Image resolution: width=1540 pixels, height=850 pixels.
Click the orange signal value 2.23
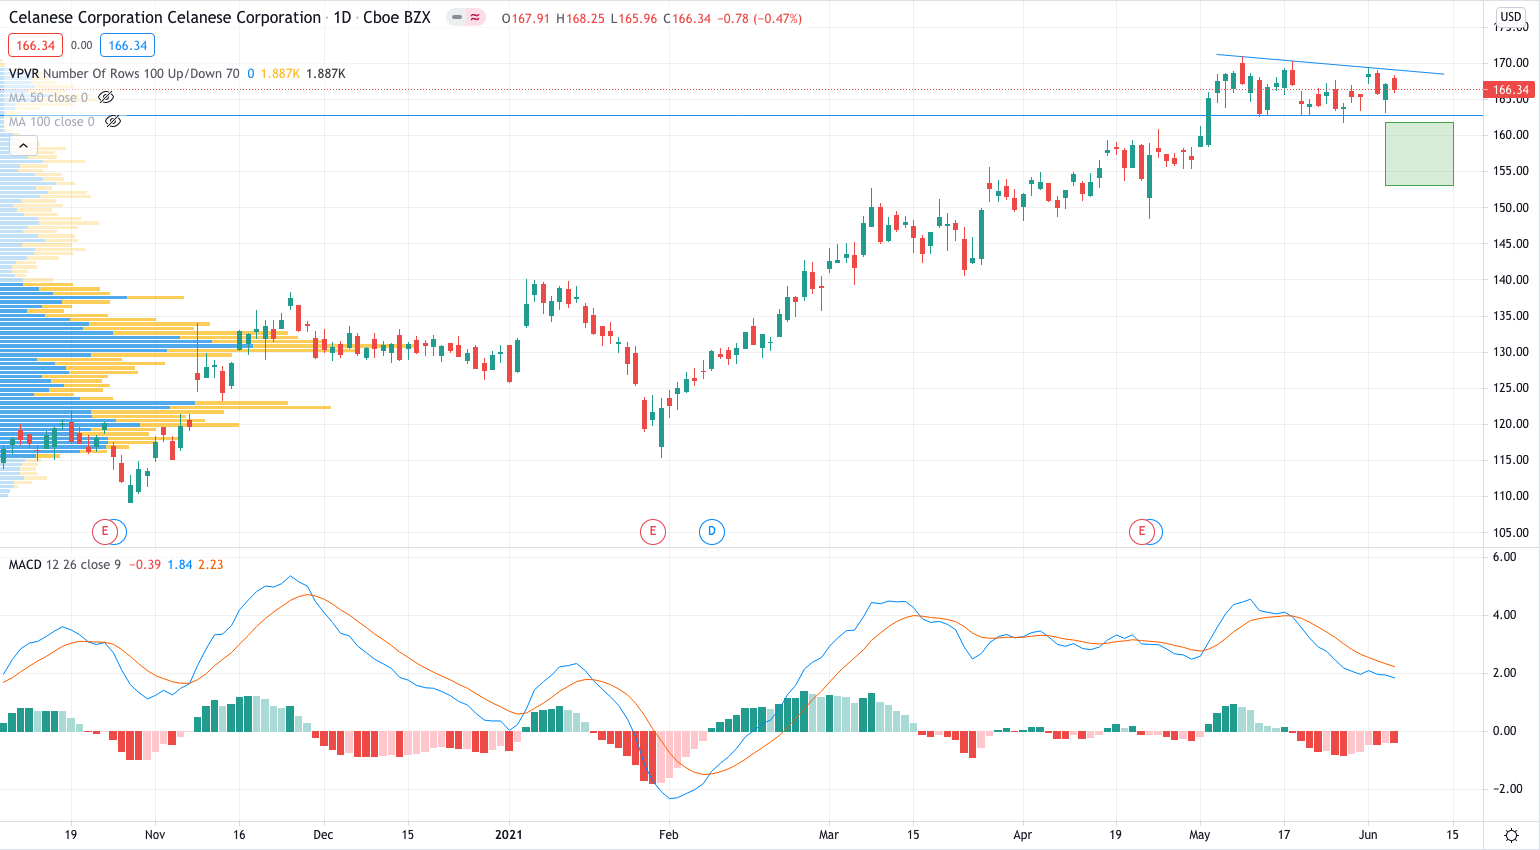tap(211, 564)
